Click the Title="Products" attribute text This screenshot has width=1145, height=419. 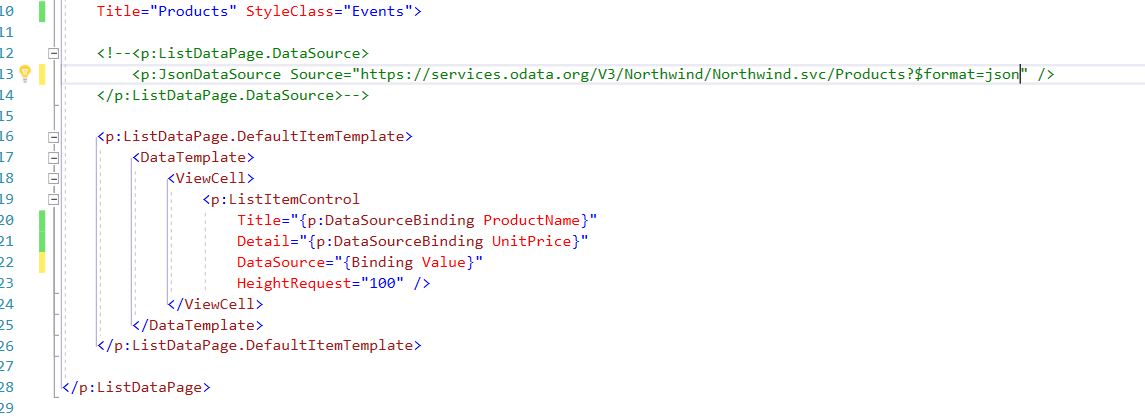167,12
